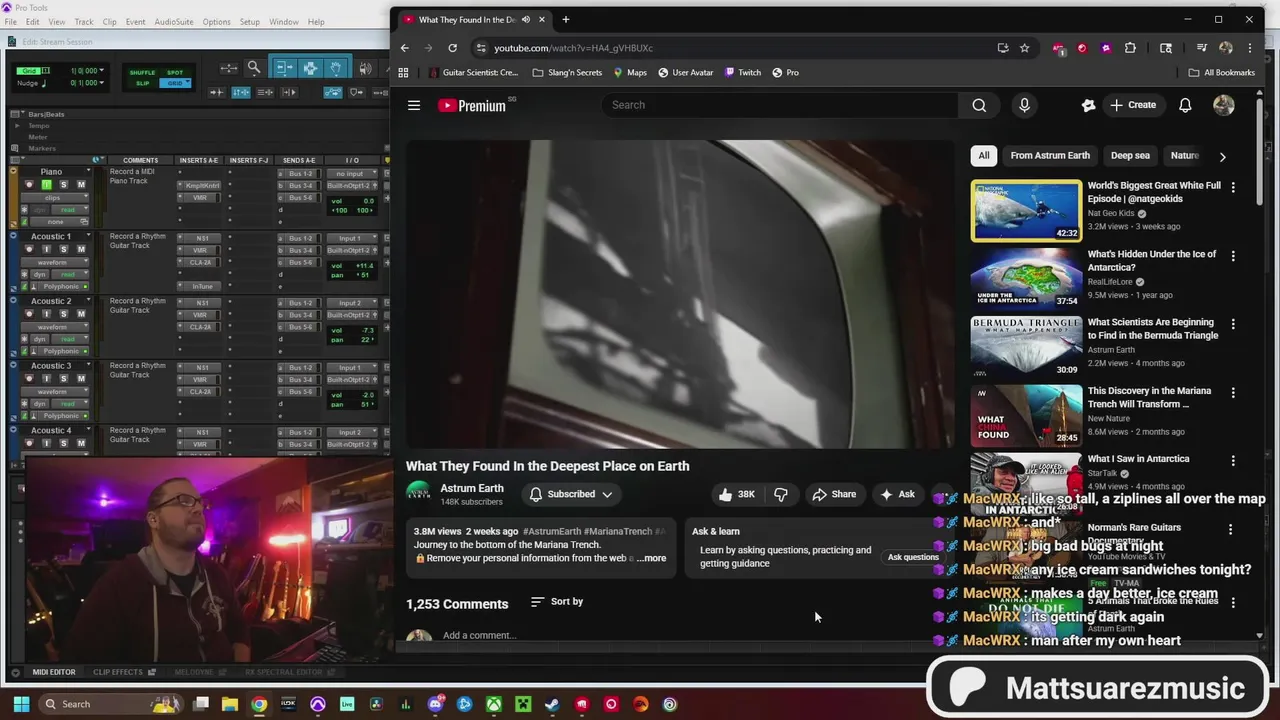Open the Chrome apps grid in bookmarks bar
Image resolution: width=1280 pixels, height=720 pixels.
tap(403, 72)
